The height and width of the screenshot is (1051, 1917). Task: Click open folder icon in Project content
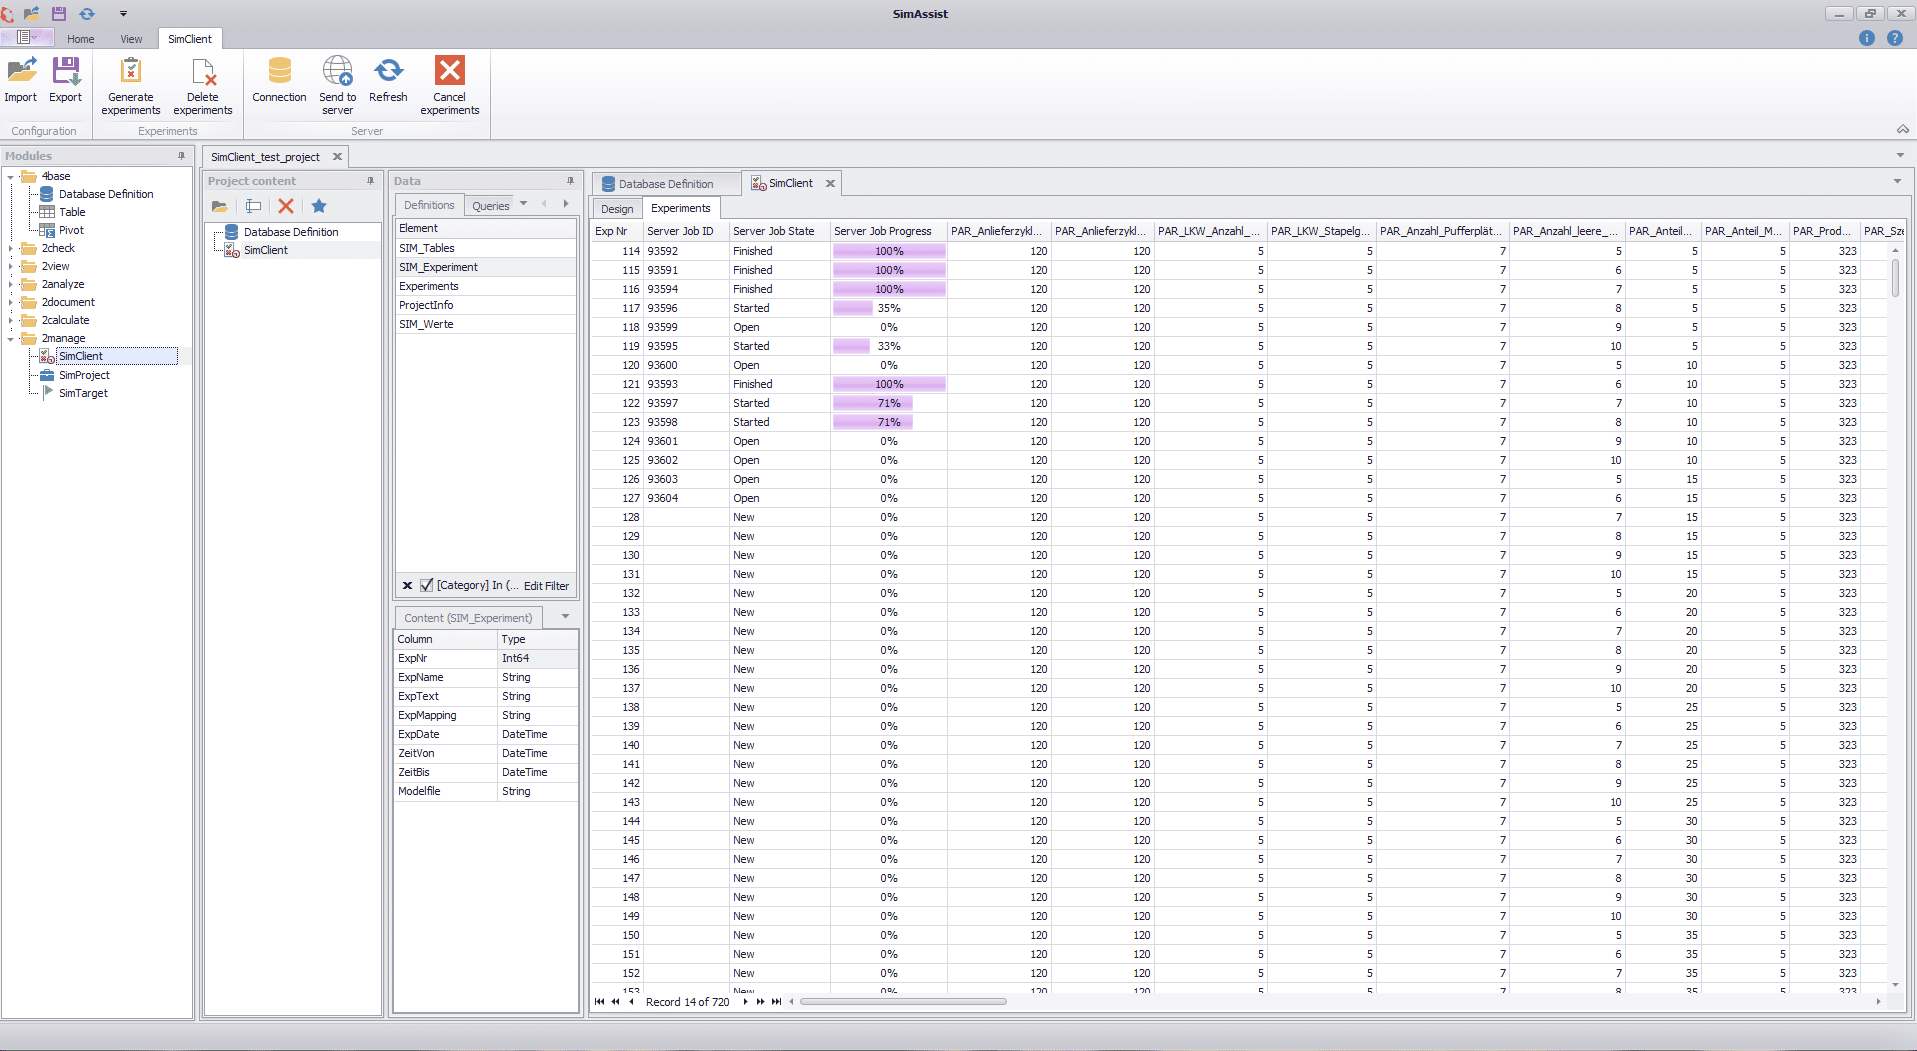(x=219, y=206)
